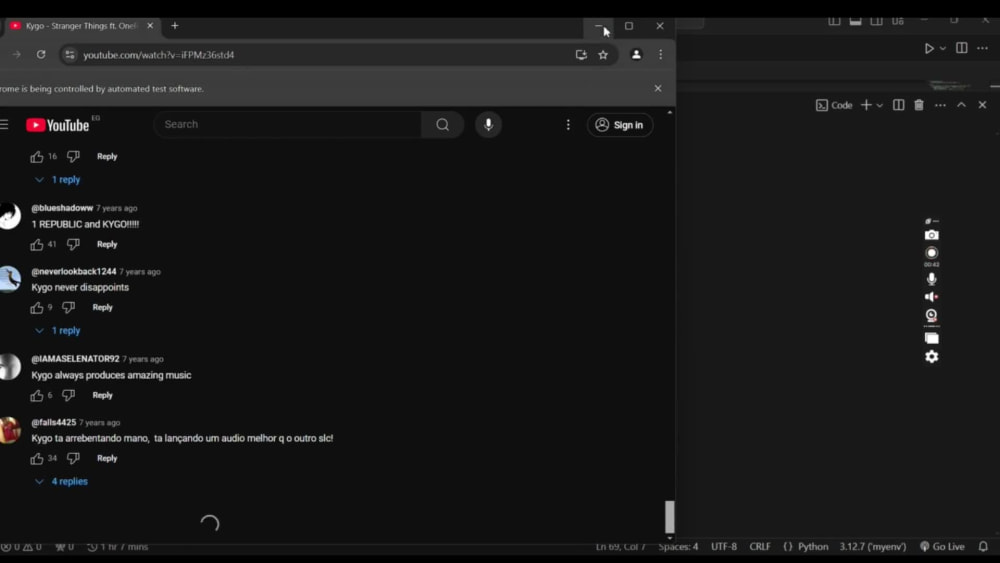Dislike the @IAMASELENATOR92 comment
This screenshot has width=1000, height=563.
pyautogui.click(x=68, y=395)
